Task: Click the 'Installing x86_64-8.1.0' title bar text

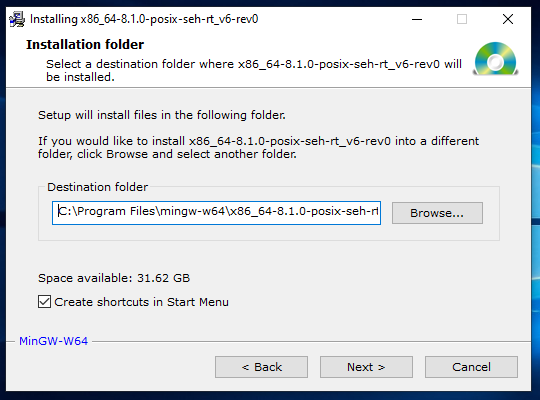Action: [x=144, y=19]
